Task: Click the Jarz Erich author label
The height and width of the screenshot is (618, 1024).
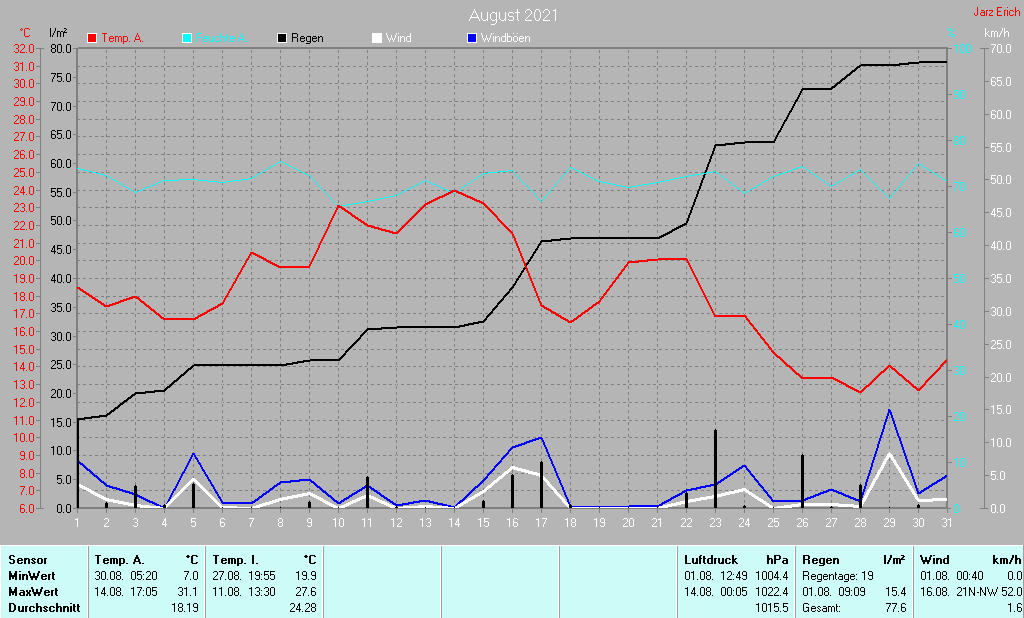Action: [997, 12]
